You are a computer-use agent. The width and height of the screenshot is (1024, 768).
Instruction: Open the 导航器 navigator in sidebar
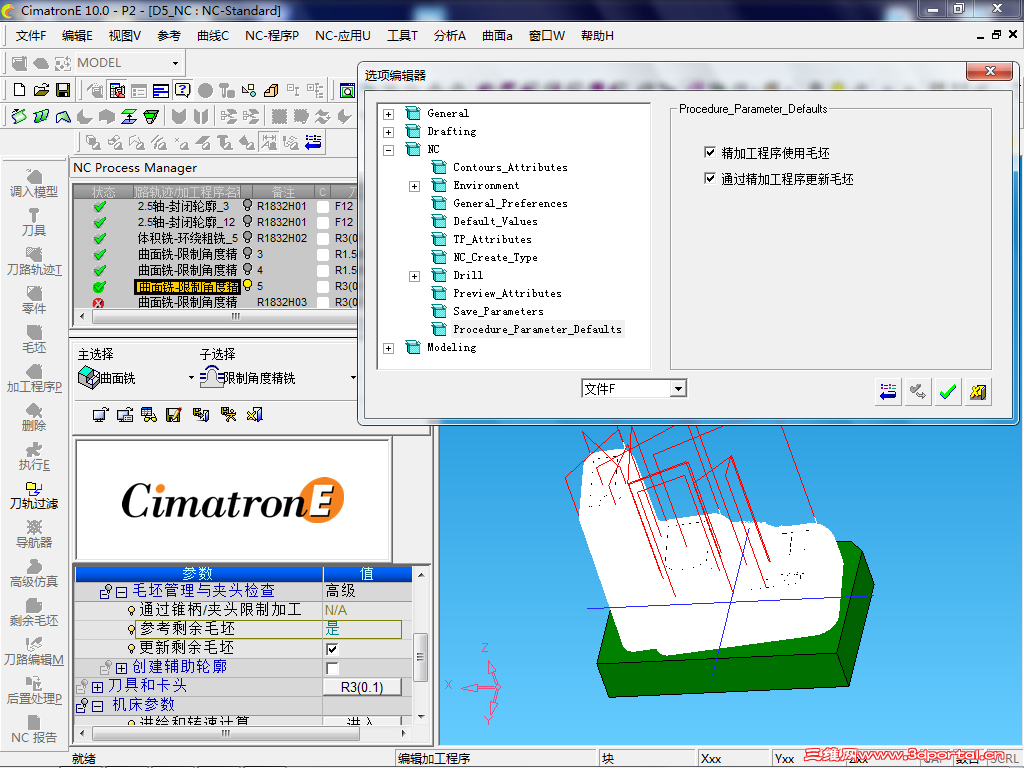(x=34, y=534)
